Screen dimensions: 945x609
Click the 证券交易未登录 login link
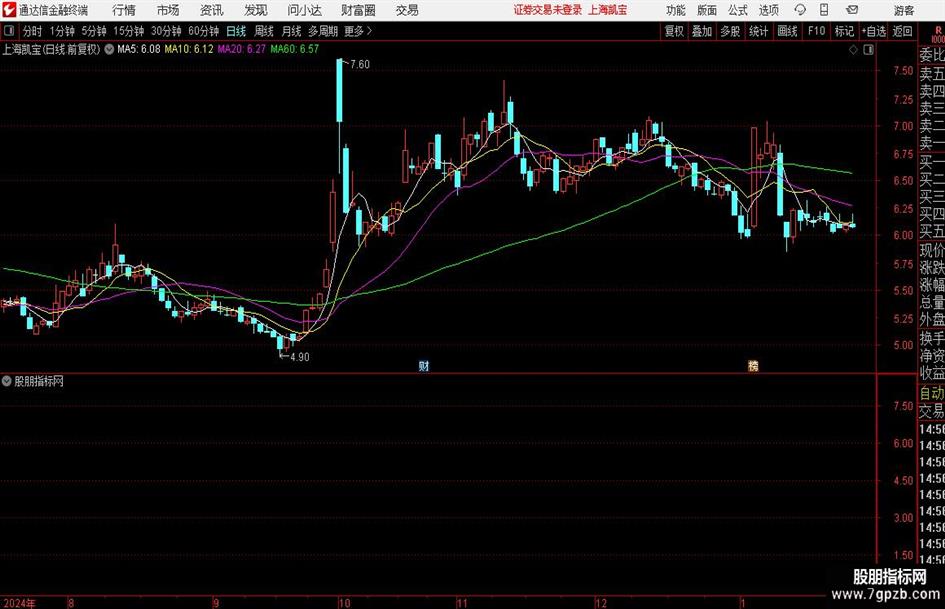(x=547, y=10)
